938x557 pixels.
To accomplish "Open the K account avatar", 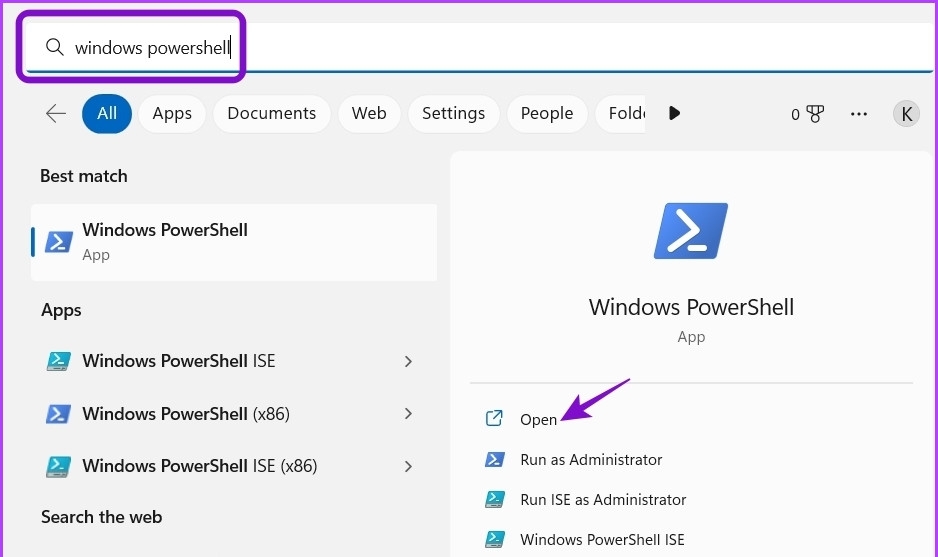I will (x=906, y=113).
